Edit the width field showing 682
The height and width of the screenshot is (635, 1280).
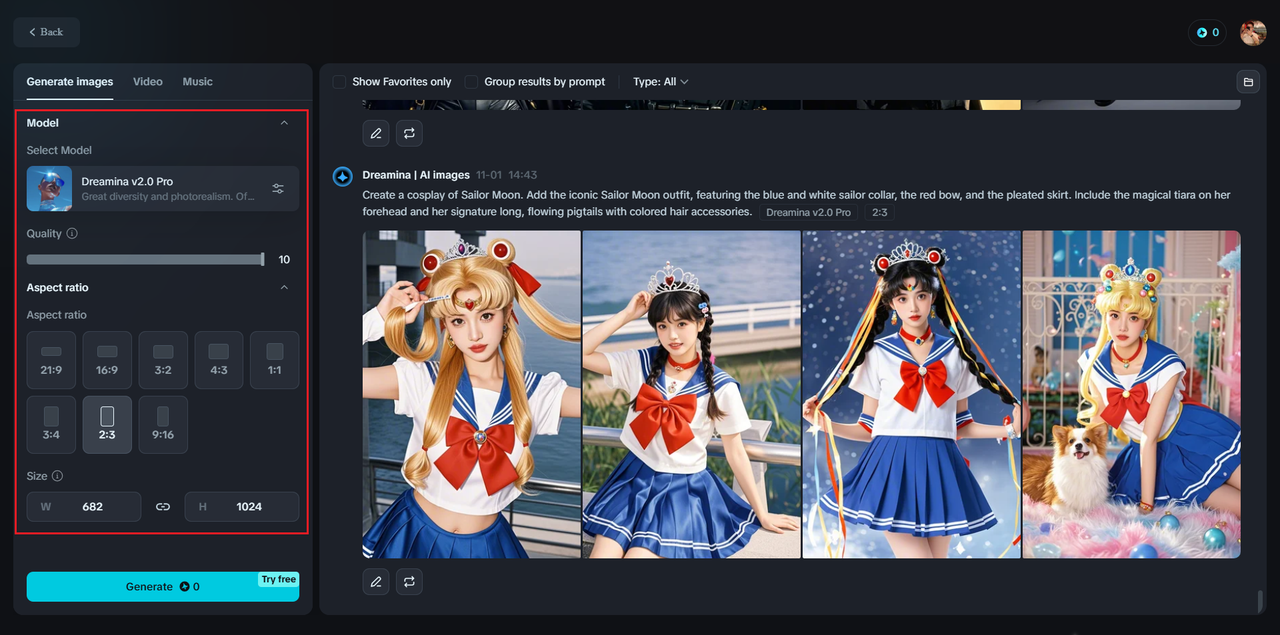[84, 507]
